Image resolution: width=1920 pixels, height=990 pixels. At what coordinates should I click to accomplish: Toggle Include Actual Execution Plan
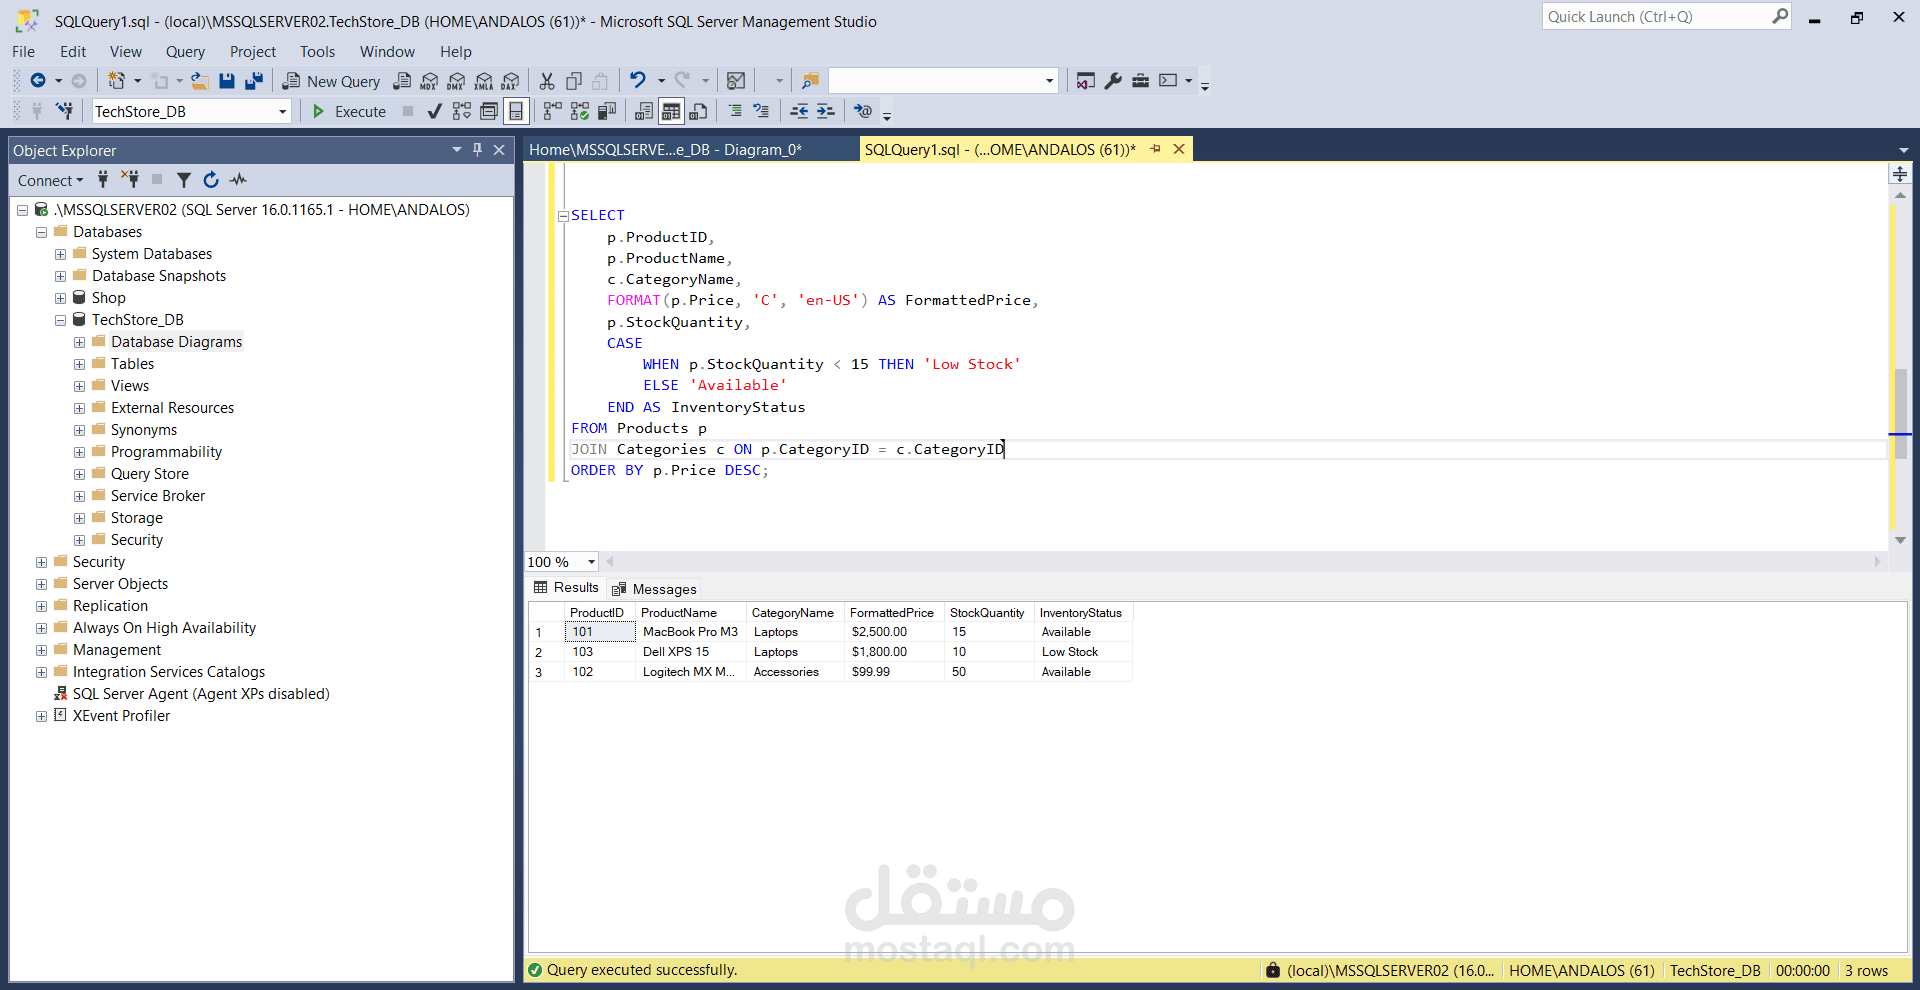553,111
